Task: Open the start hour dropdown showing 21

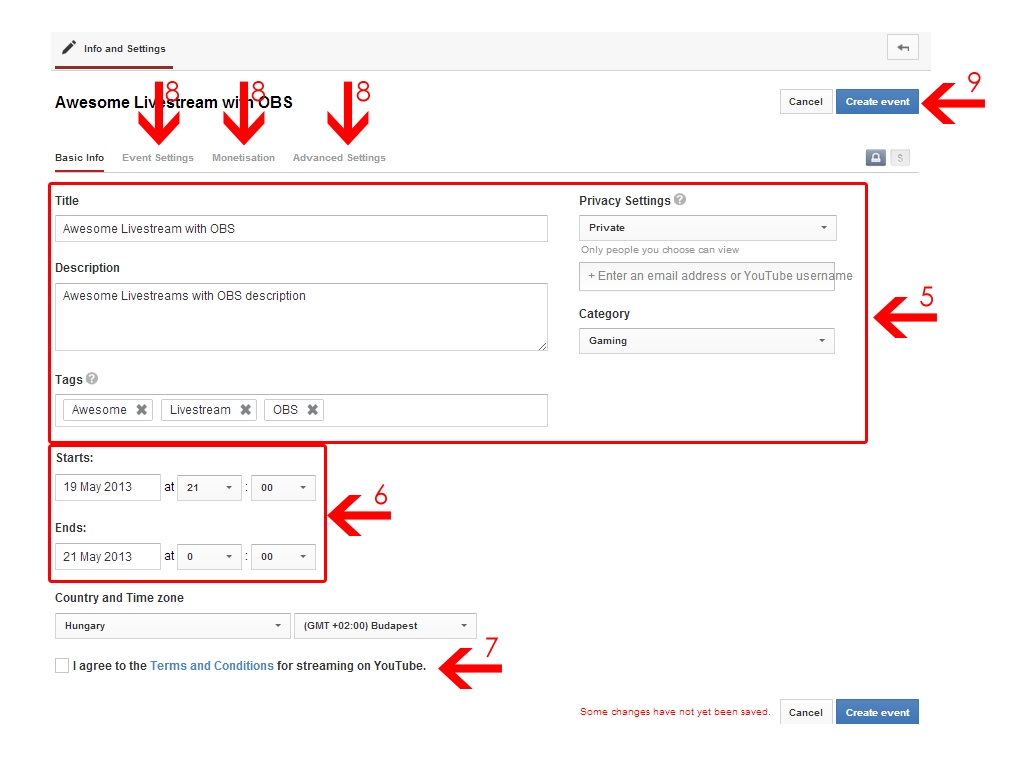Action: [x=209, y=487]
